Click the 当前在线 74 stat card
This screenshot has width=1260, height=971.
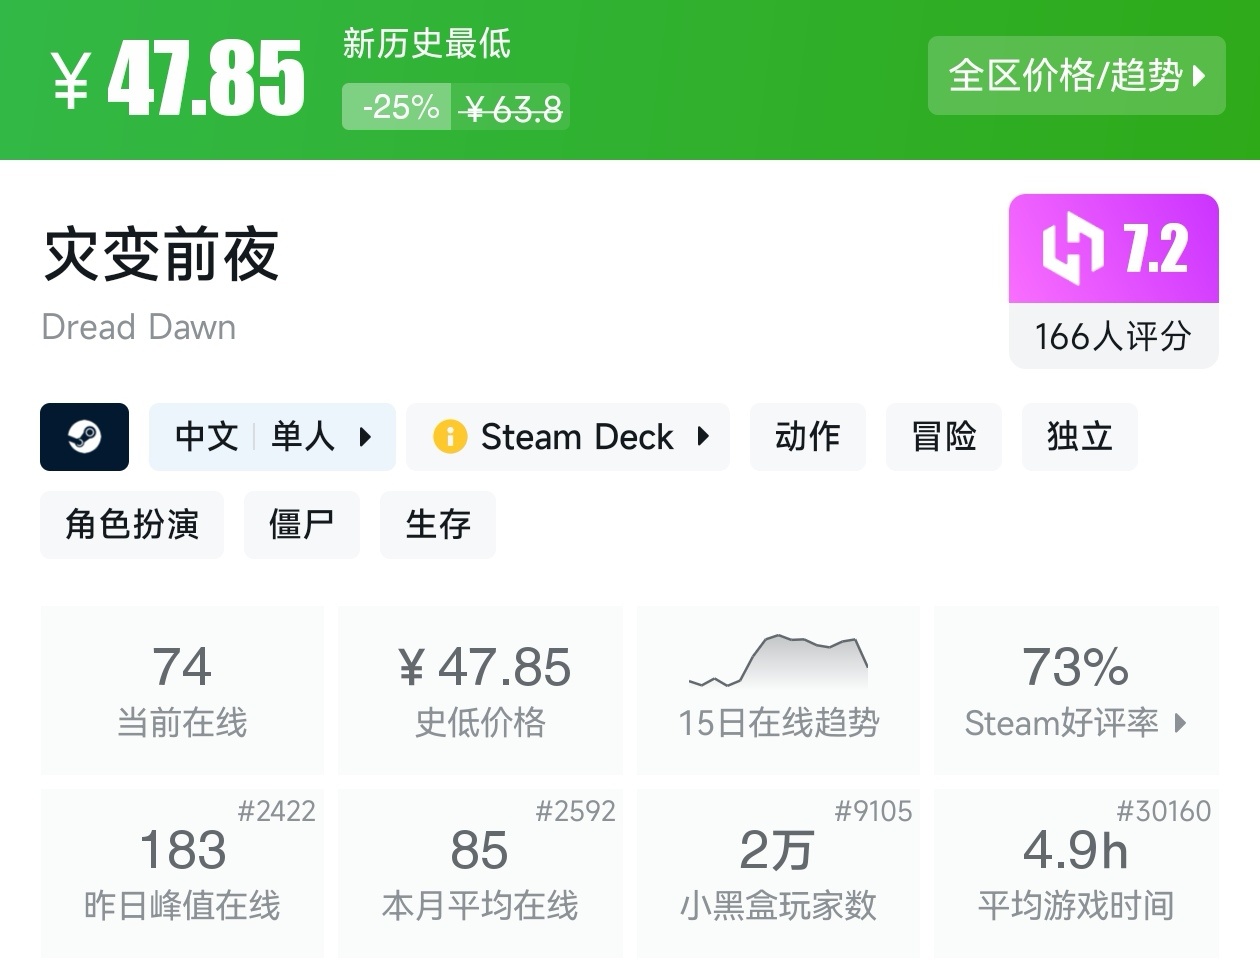pos(182,690)
